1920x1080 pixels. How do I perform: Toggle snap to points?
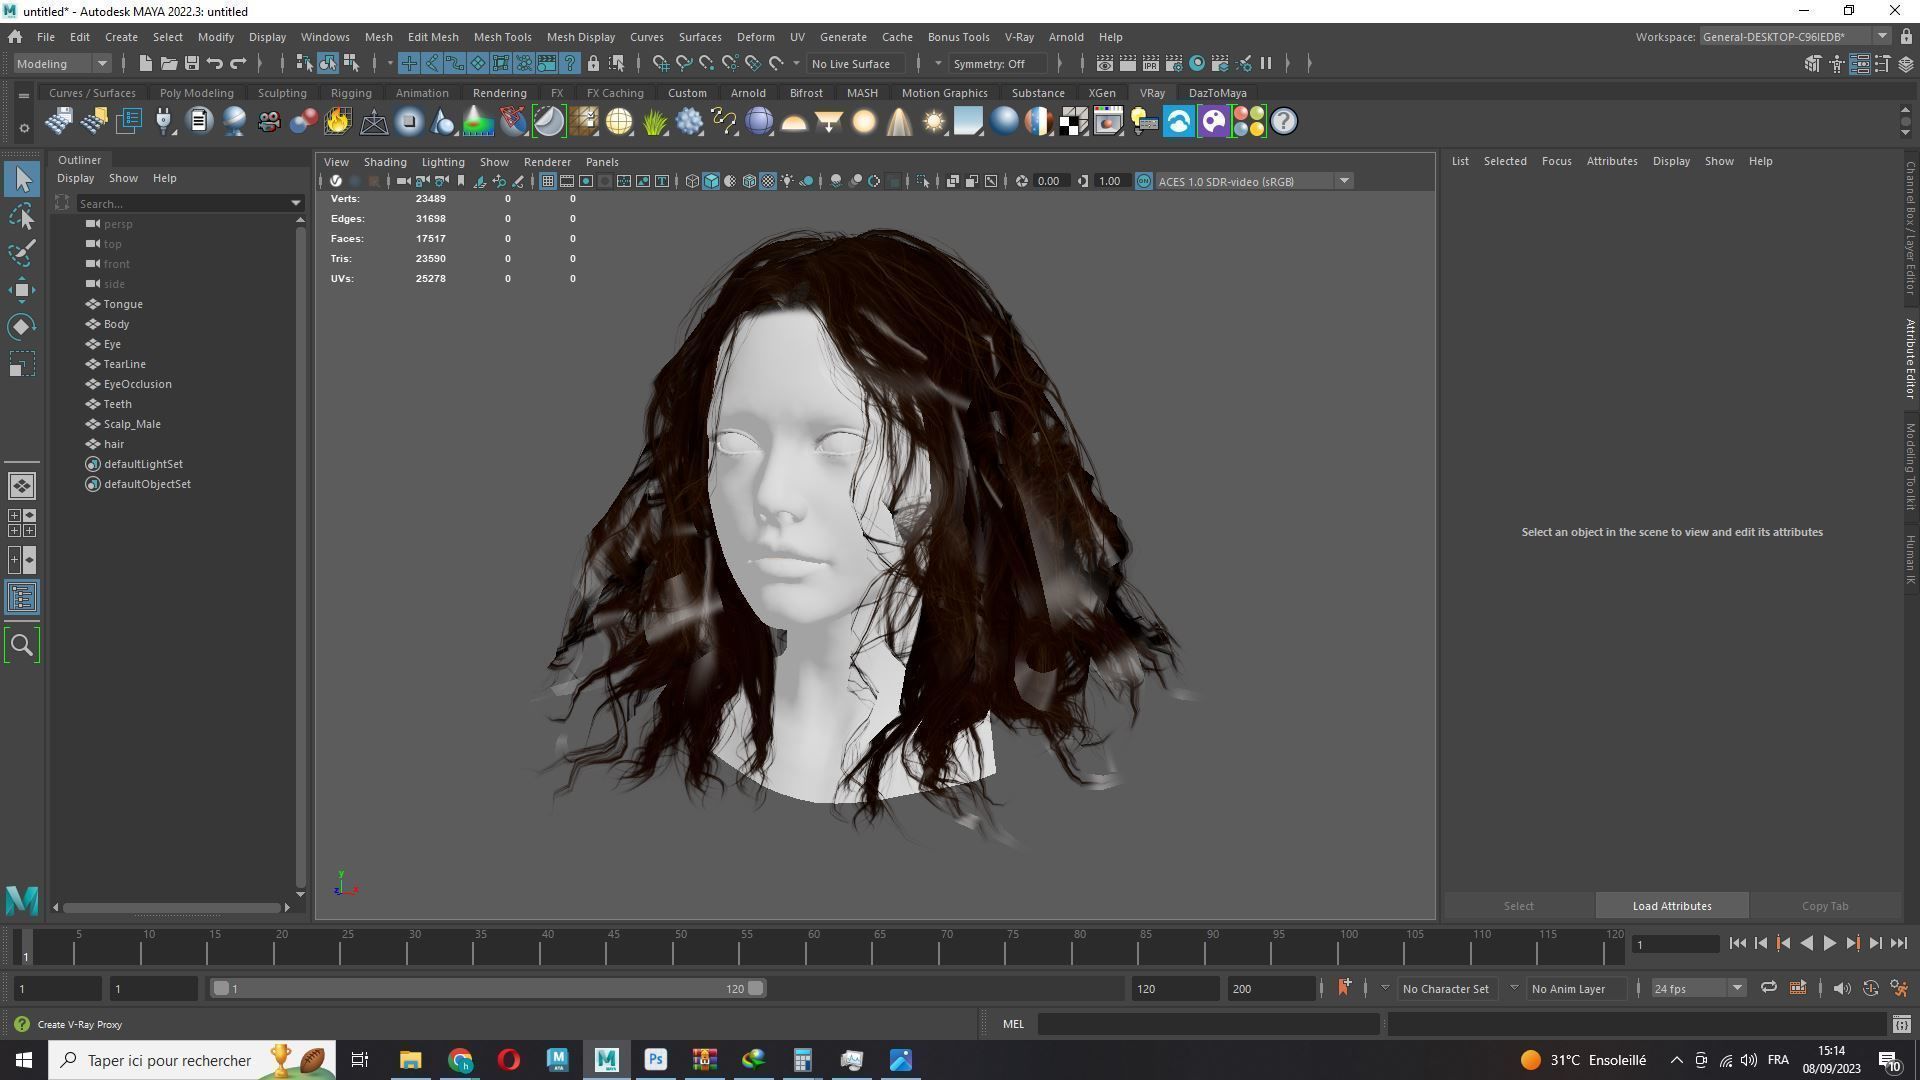coord(706,63)
